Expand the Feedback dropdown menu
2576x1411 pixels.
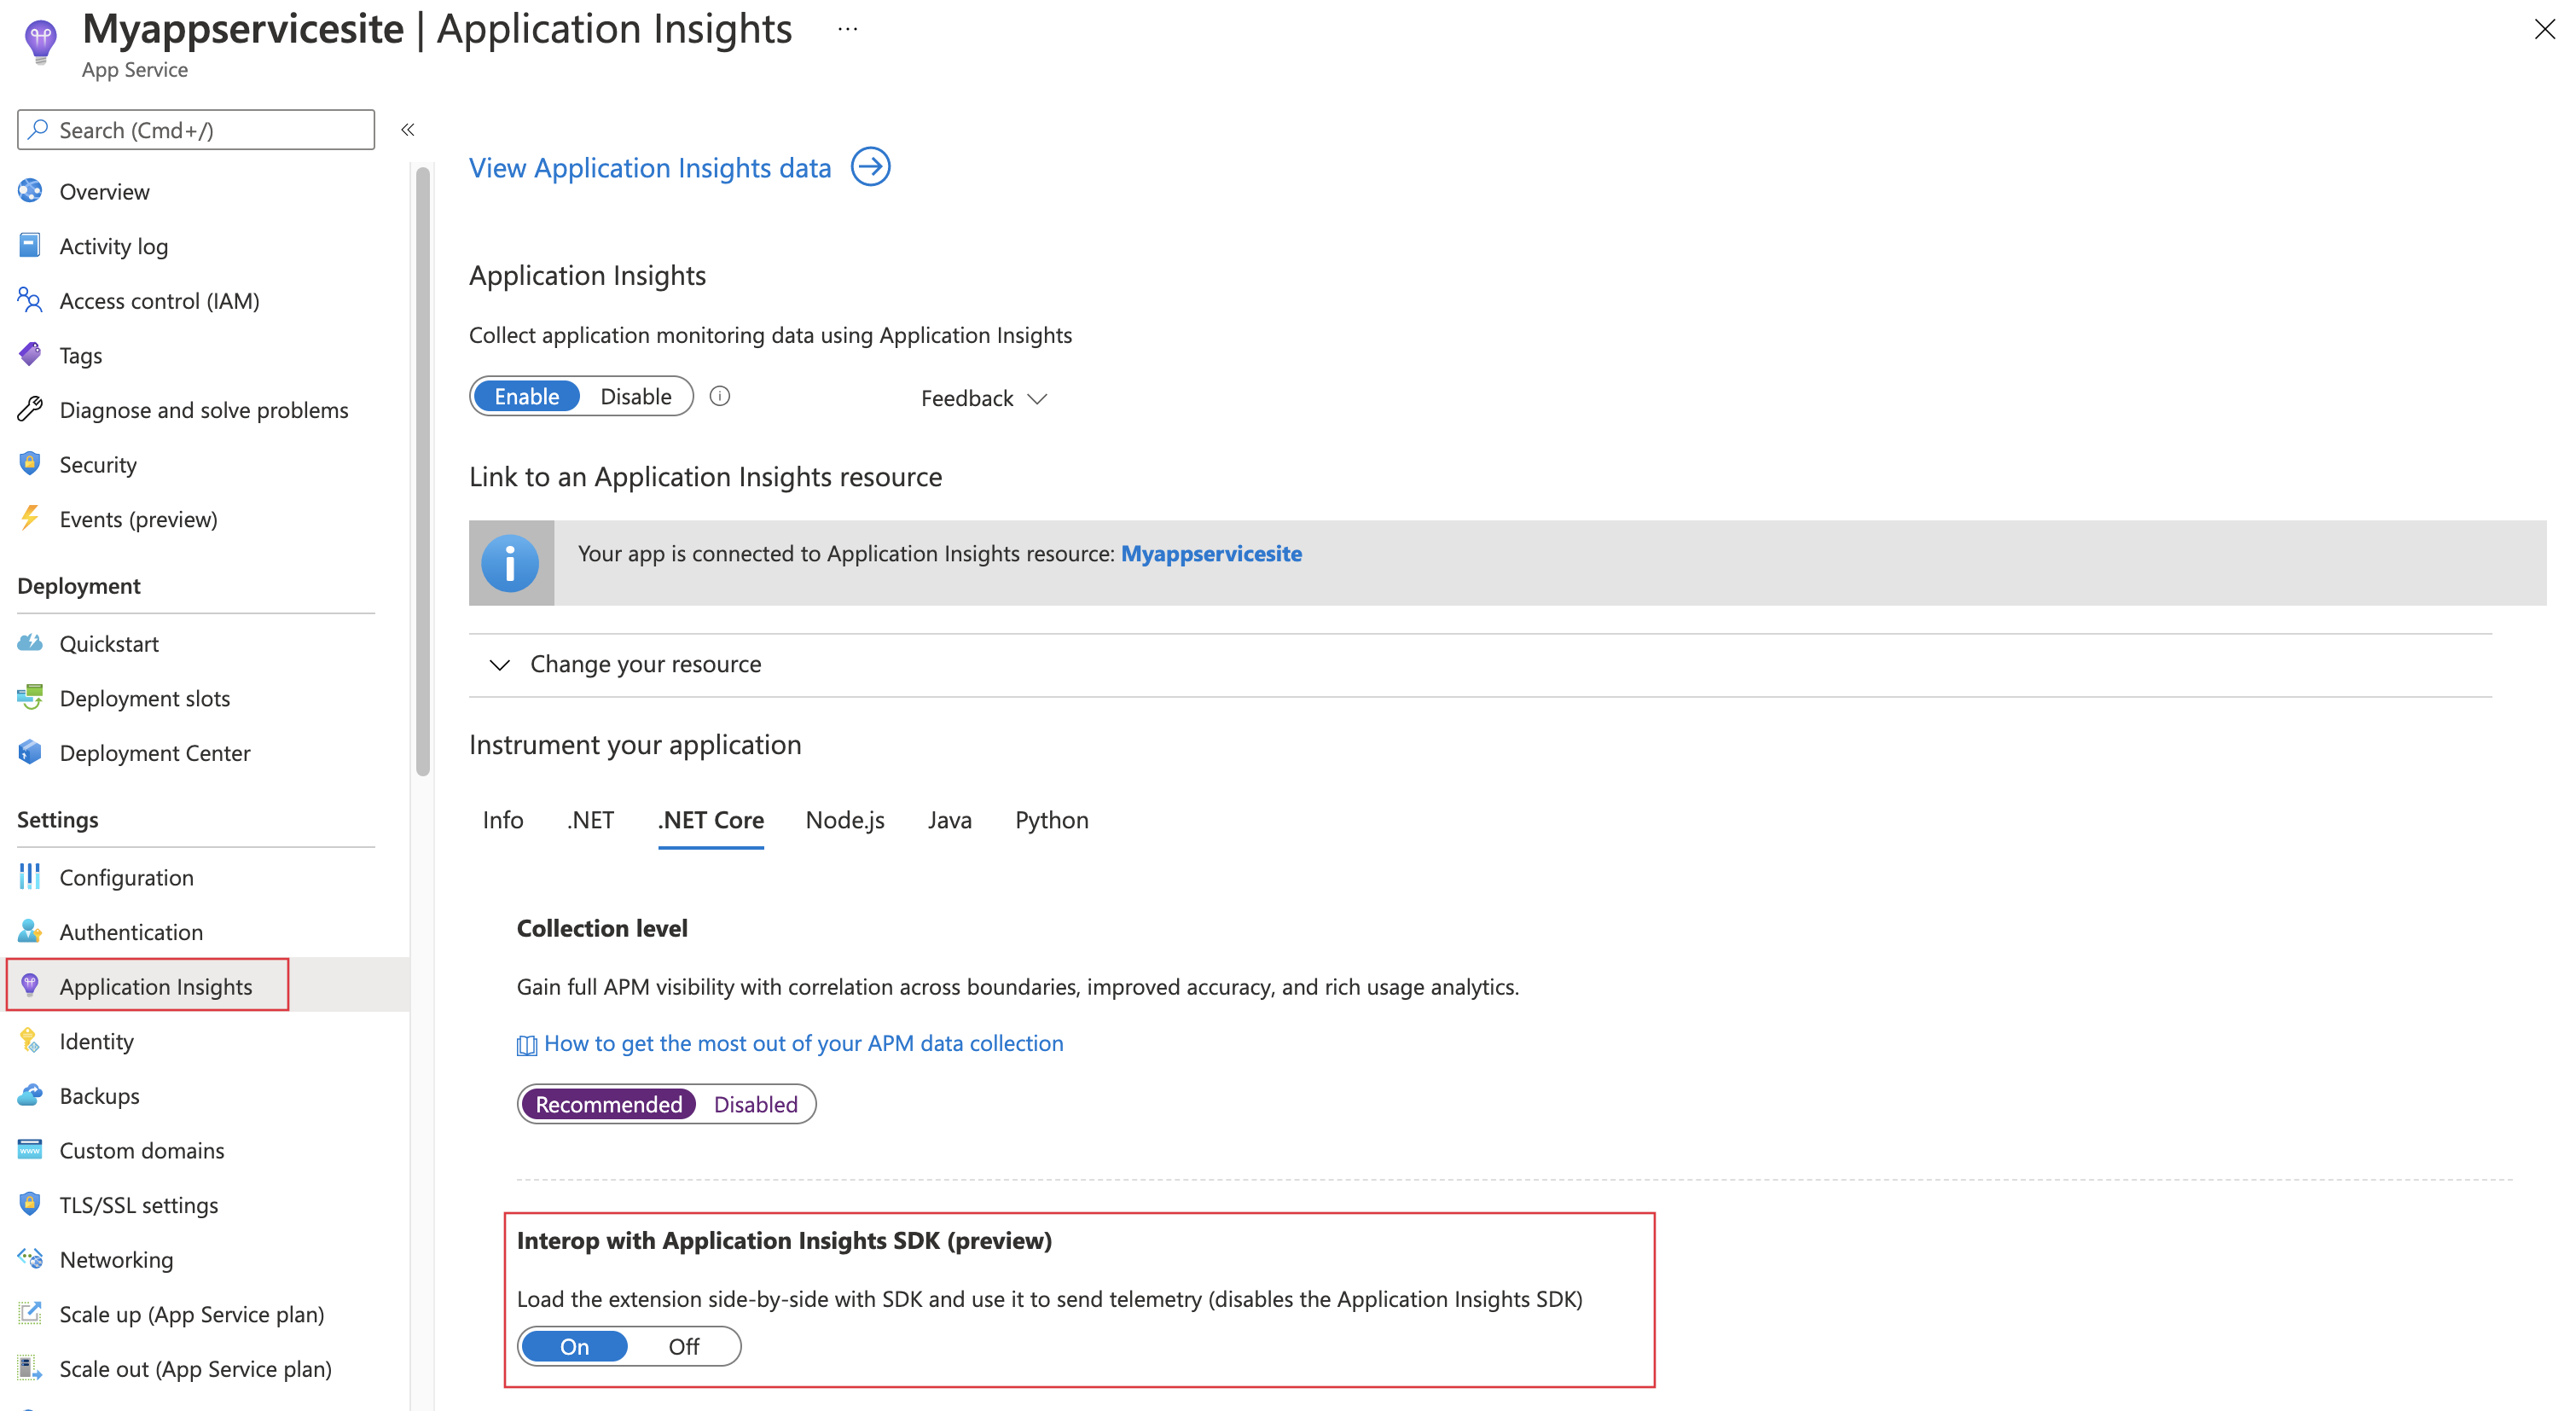point(982,398)
